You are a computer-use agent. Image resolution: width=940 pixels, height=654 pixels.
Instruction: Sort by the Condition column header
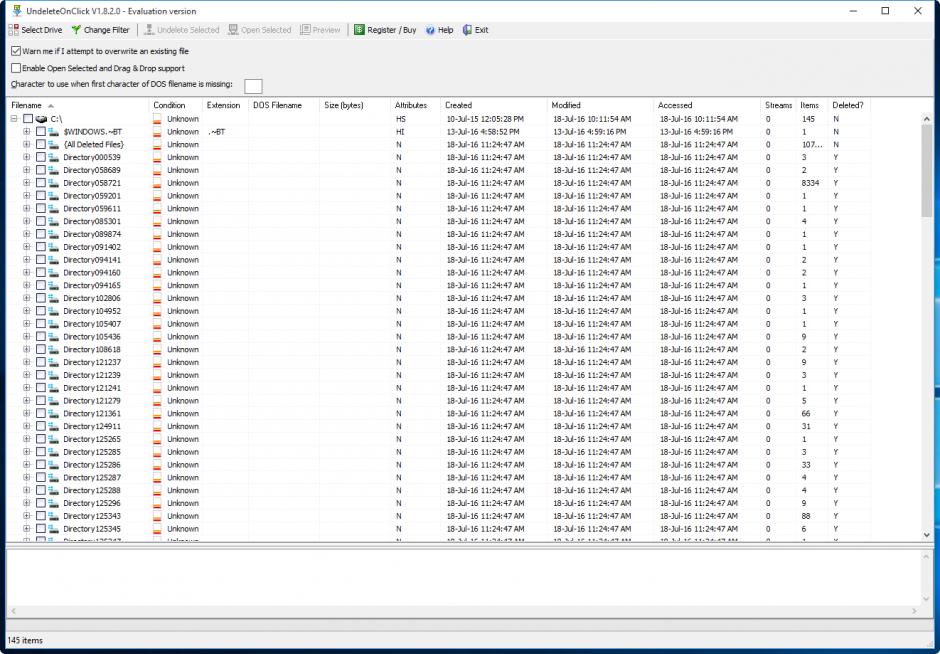point(176,105)
